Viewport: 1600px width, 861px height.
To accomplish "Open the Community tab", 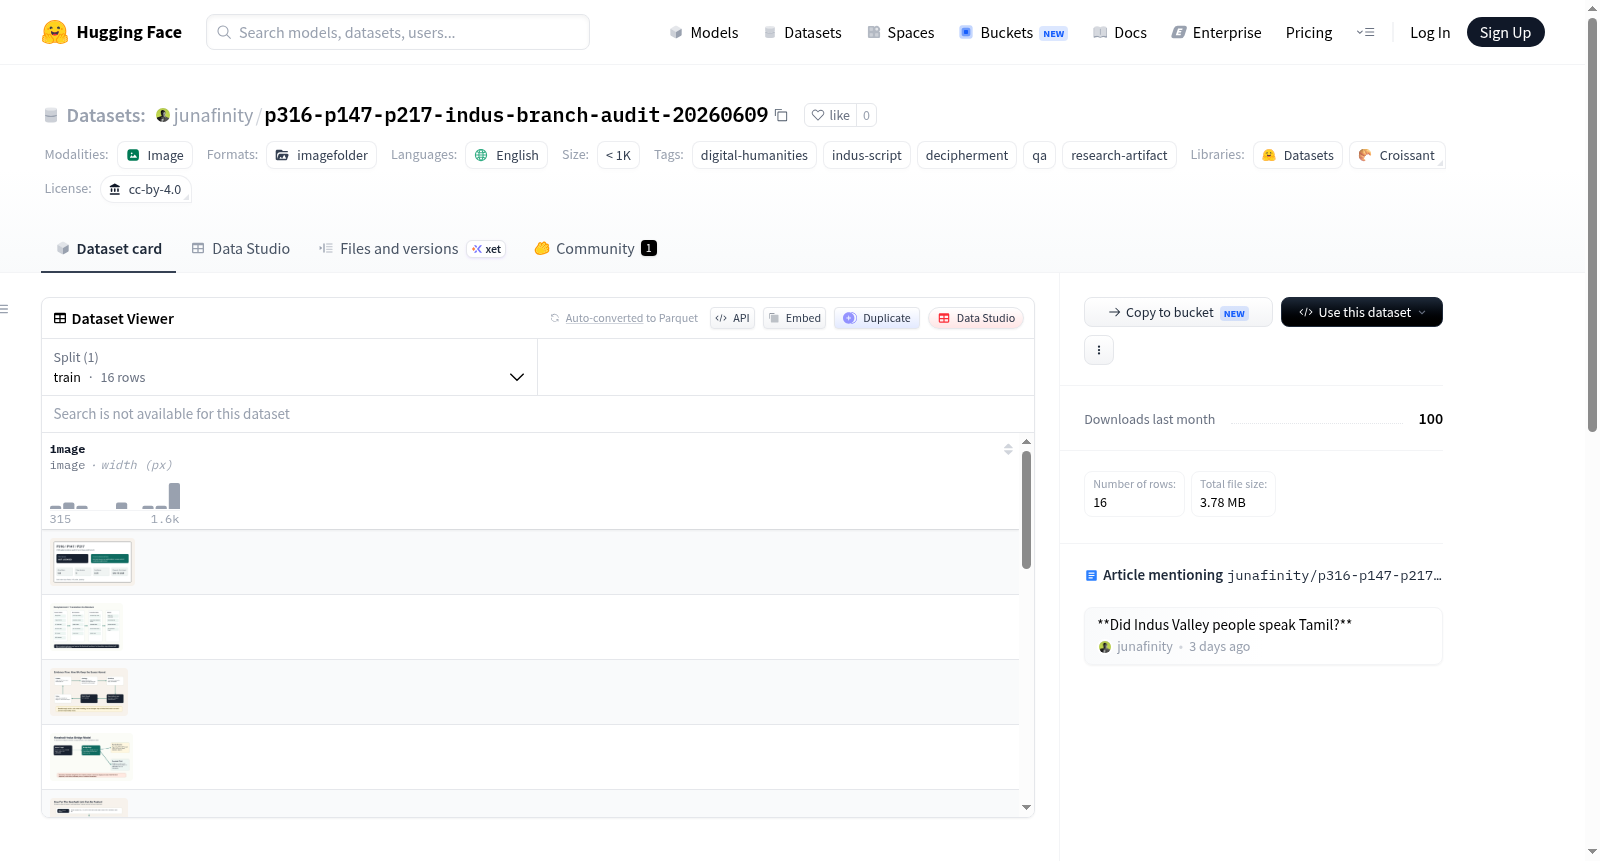I will [595, 248].
